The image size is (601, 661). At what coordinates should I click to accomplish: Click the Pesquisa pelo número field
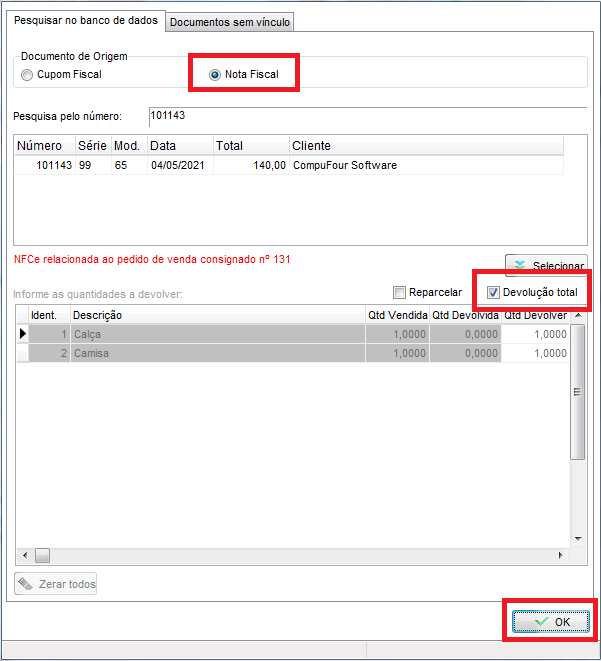[x=365, y=116]
